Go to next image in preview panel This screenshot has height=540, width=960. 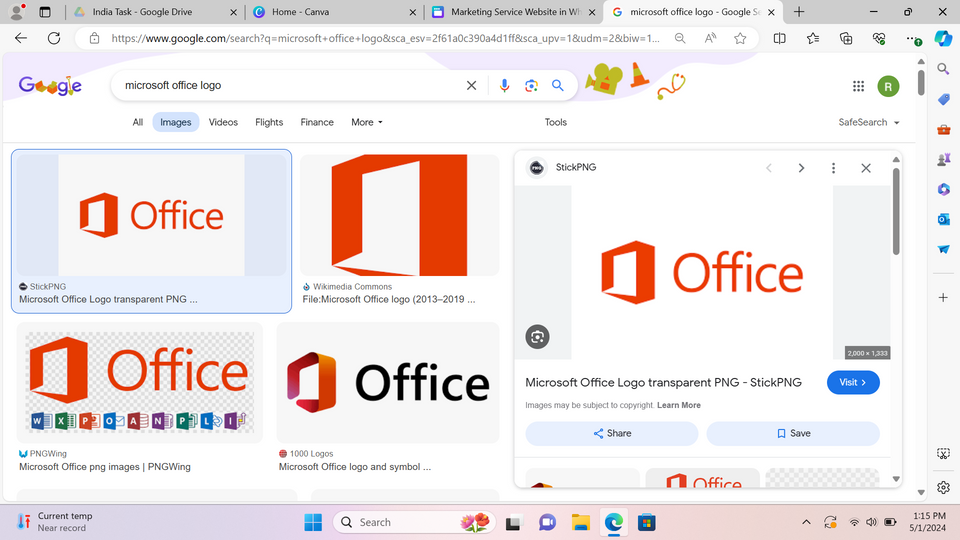click(801, 168)
